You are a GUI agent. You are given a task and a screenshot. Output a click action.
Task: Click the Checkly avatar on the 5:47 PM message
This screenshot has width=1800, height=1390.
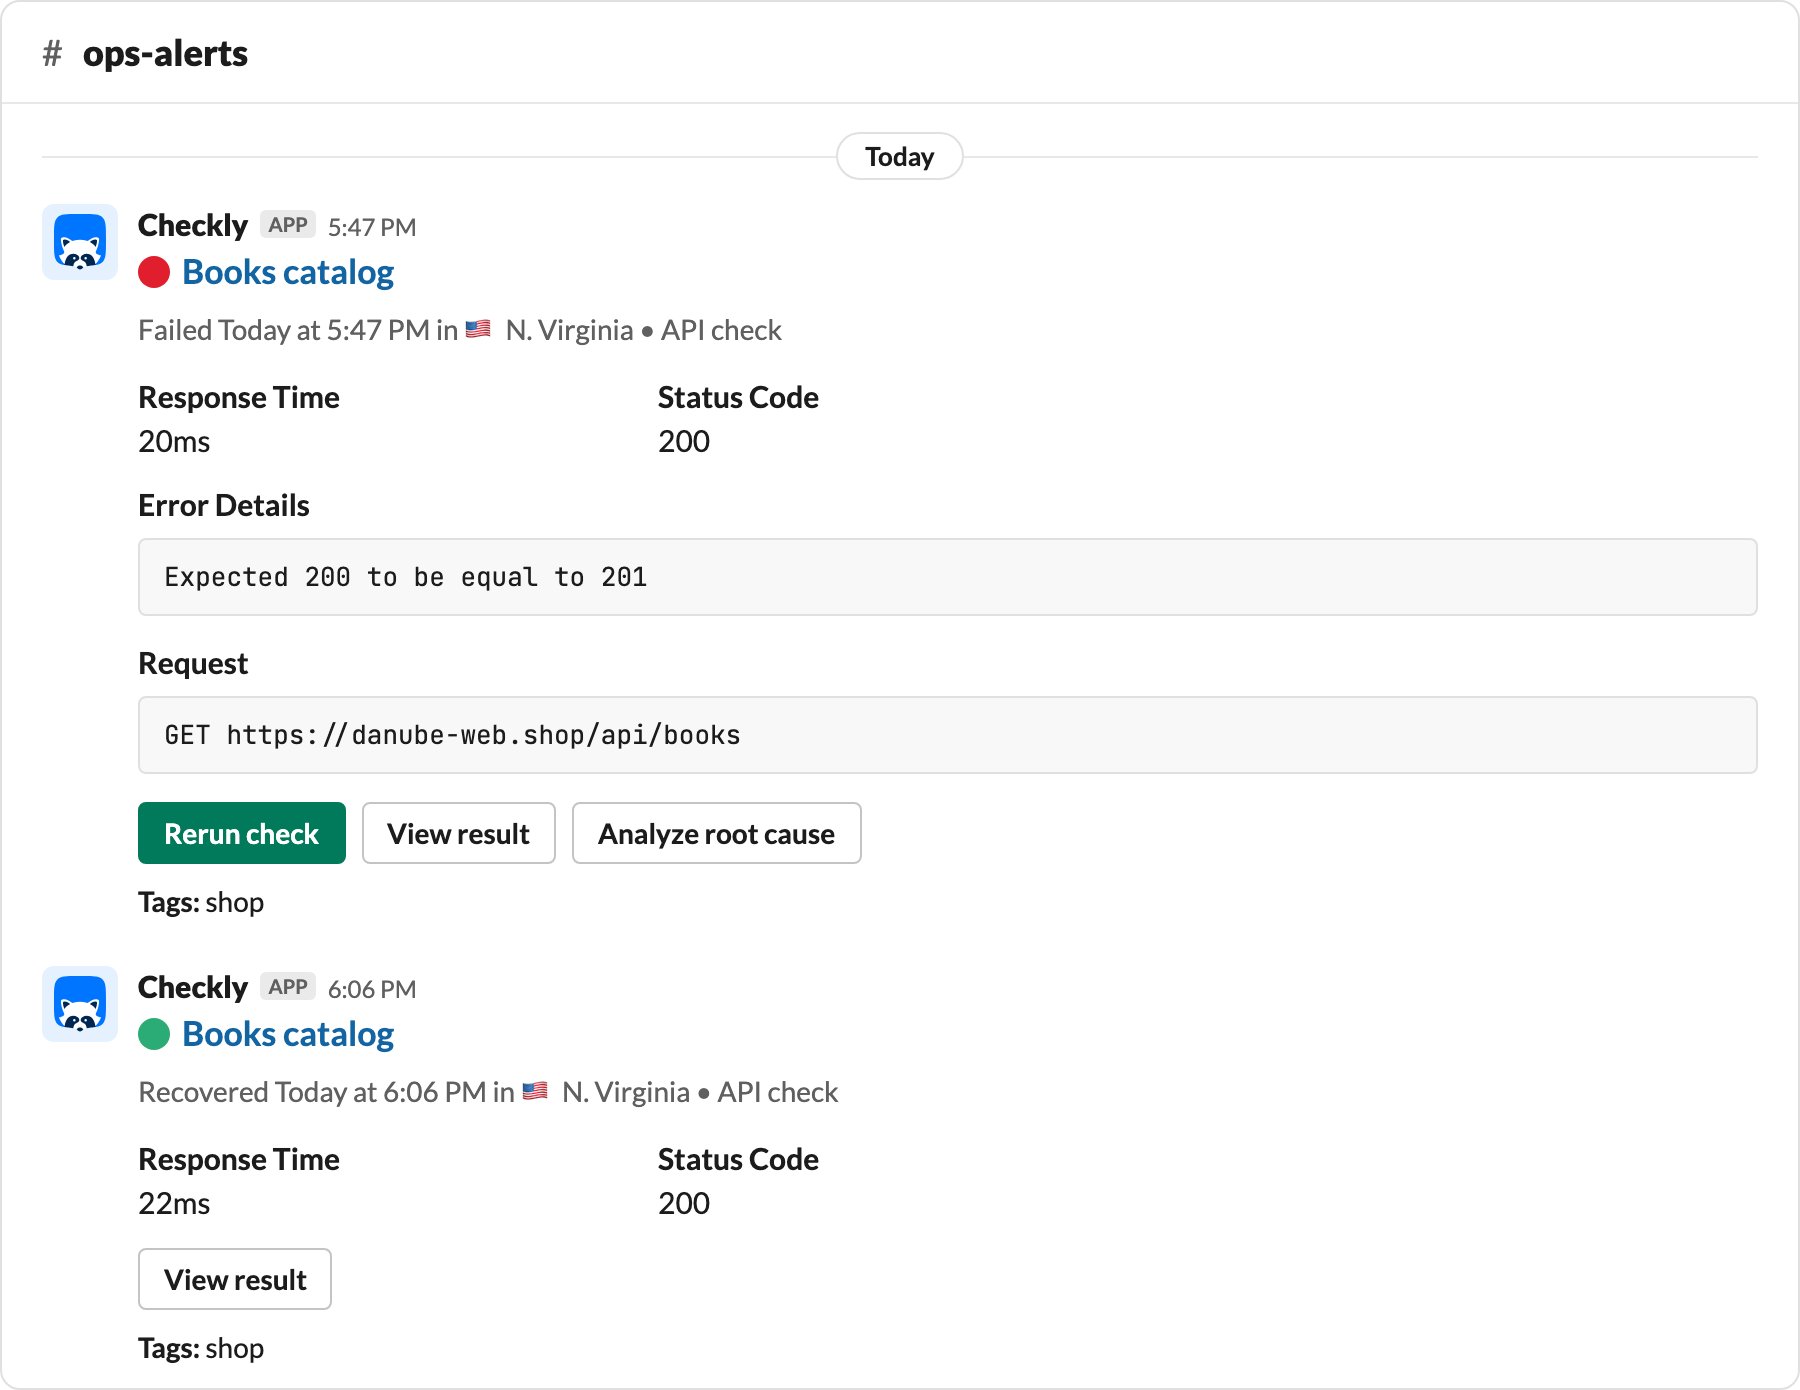click(x=80, y=243)
